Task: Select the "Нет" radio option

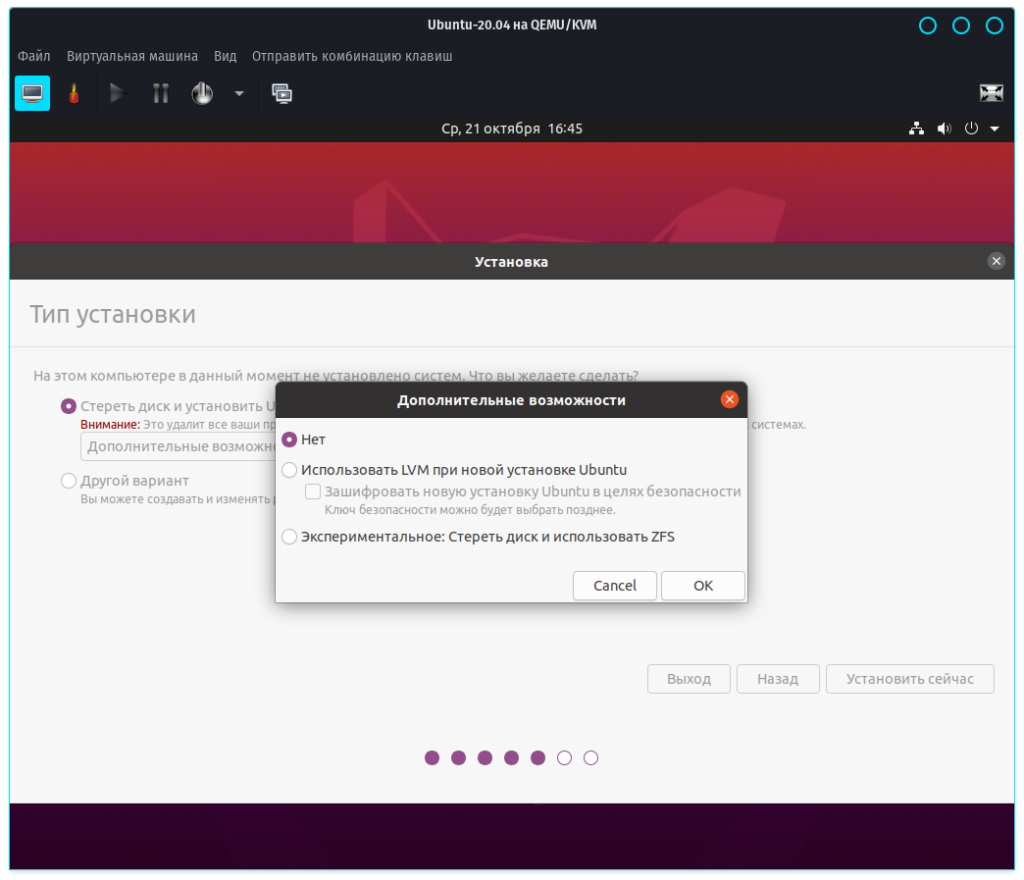Action: tap(290, 439)
